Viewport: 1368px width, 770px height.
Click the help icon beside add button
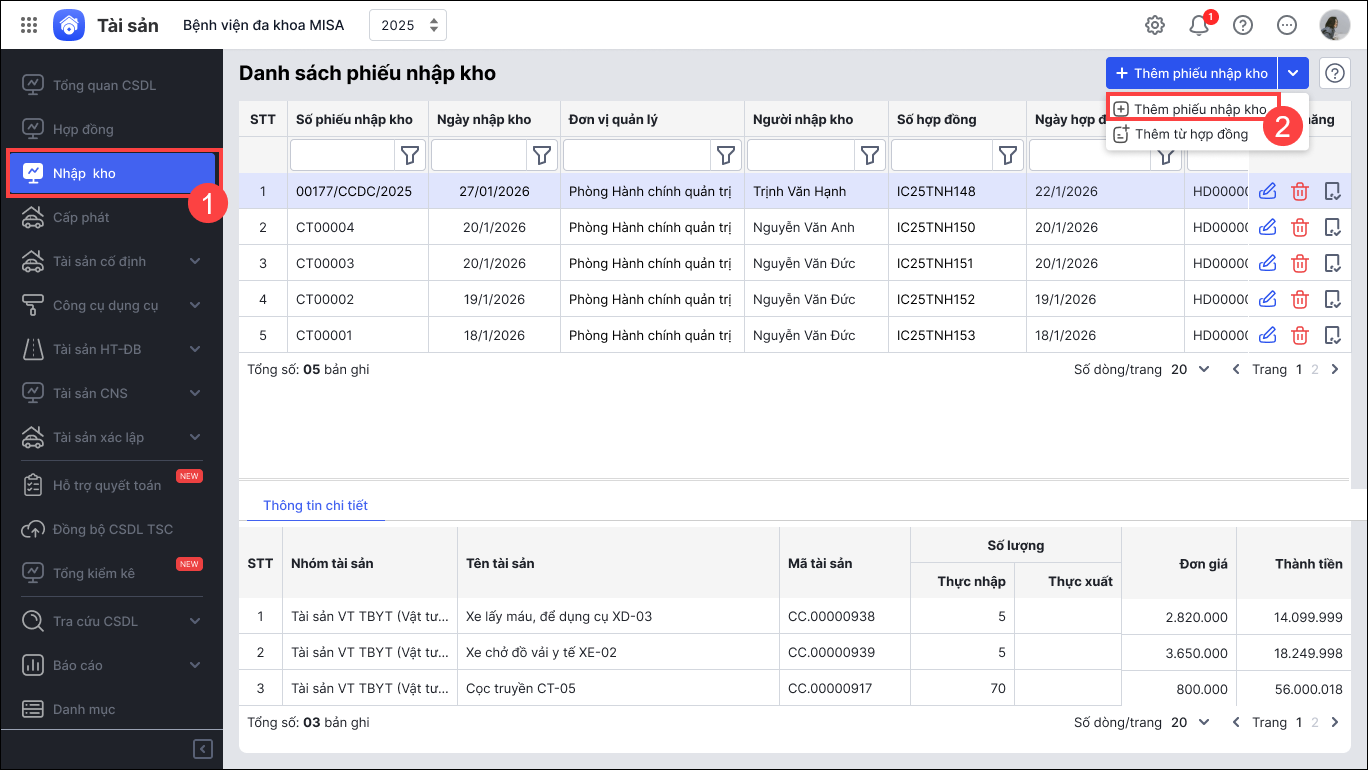pyautogui.click(x=1335, y=73)
